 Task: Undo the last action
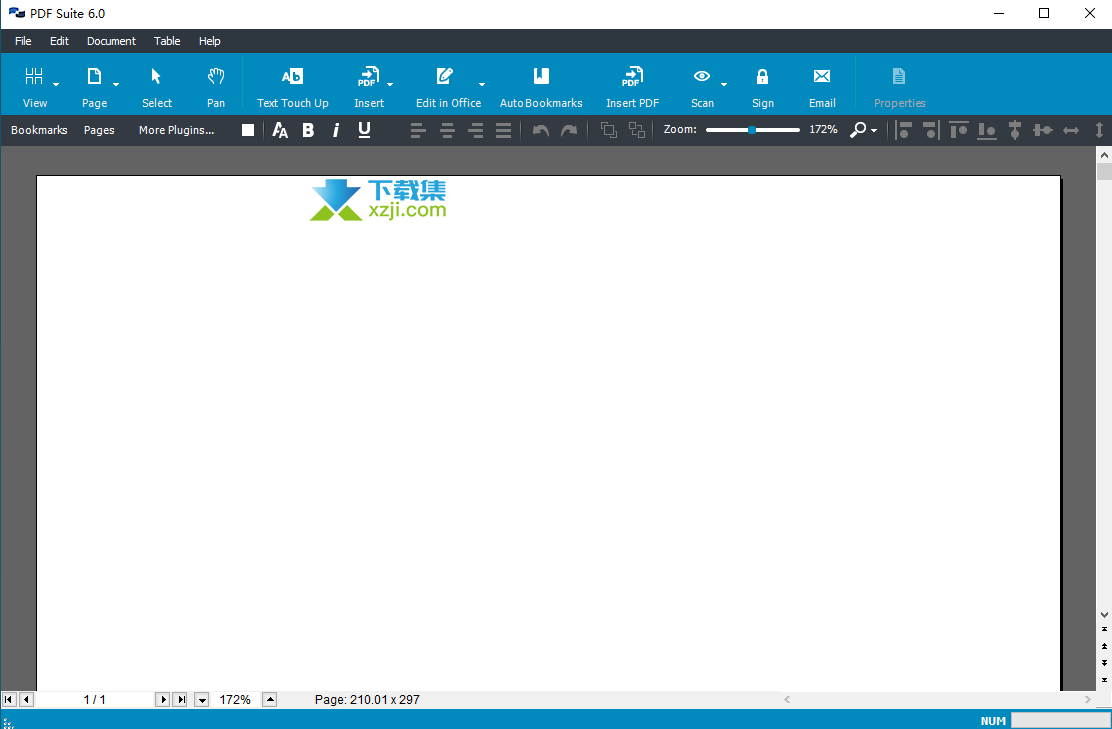point(540,130)
